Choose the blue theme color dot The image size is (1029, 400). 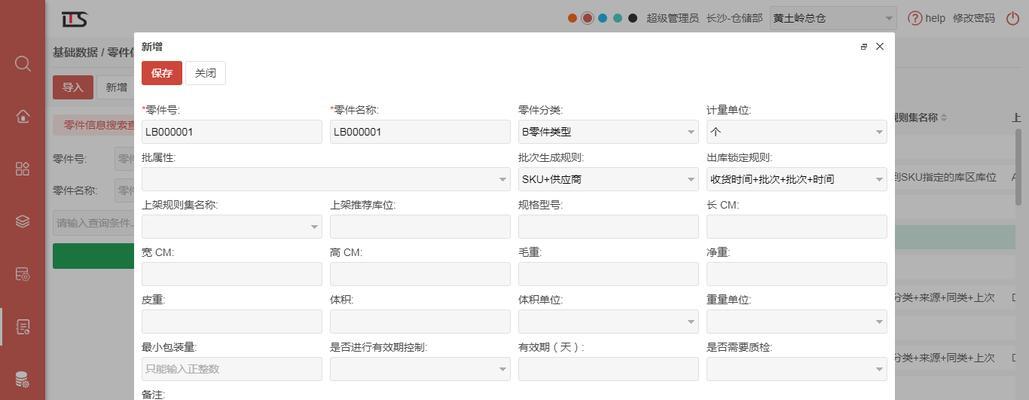click(602, 18)
